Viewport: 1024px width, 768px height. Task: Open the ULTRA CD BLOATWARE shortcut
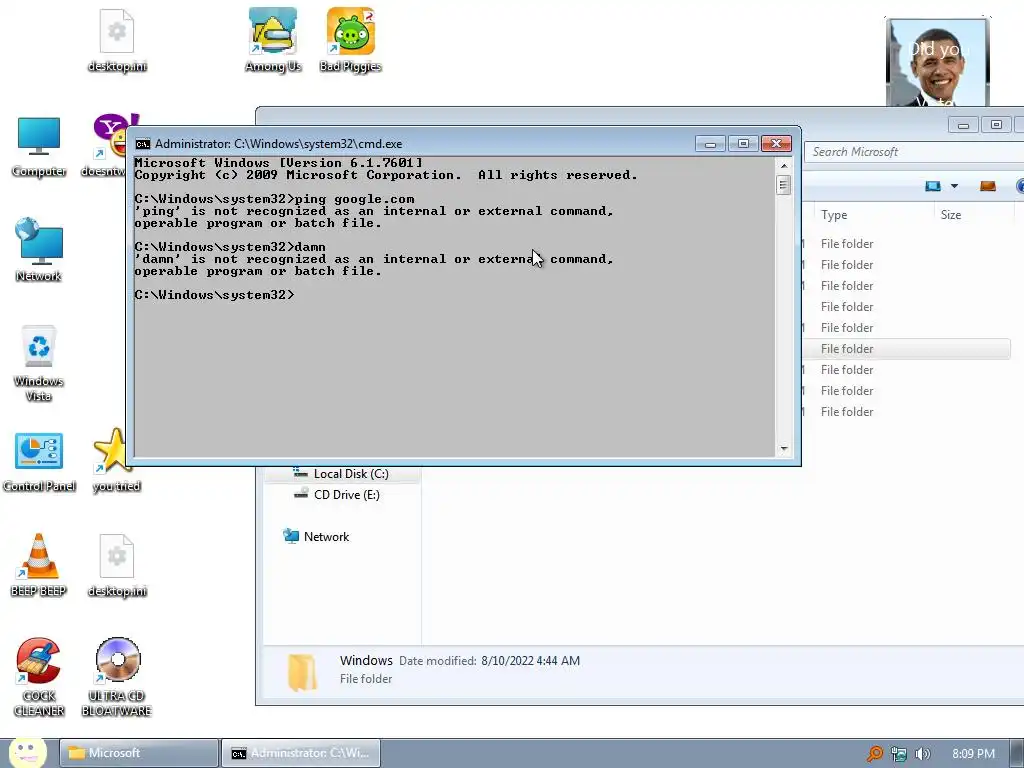coord(117,677)
